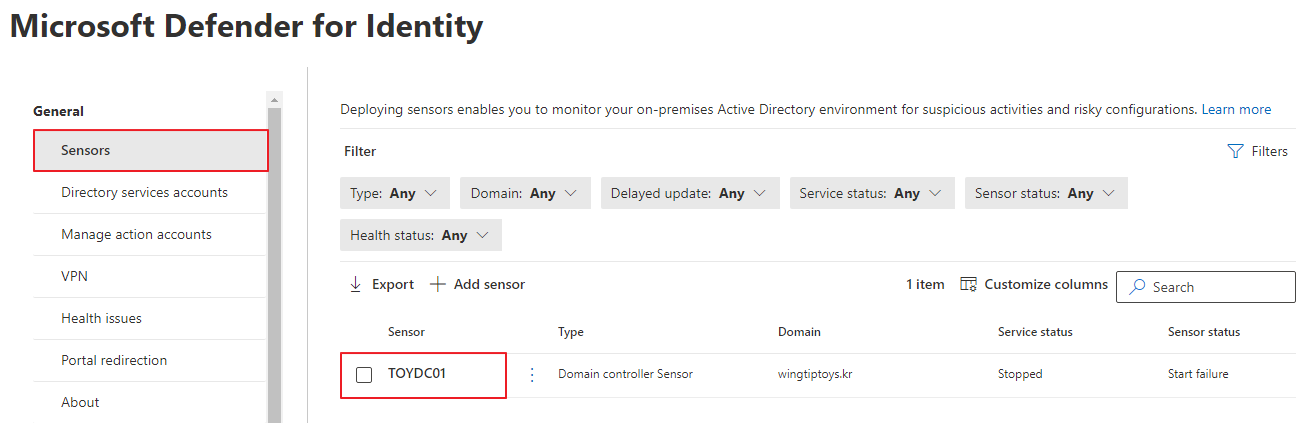Expand the Domain: Any filter dropdown
This screenshot has height=423, width=1299.
point(525,193)
